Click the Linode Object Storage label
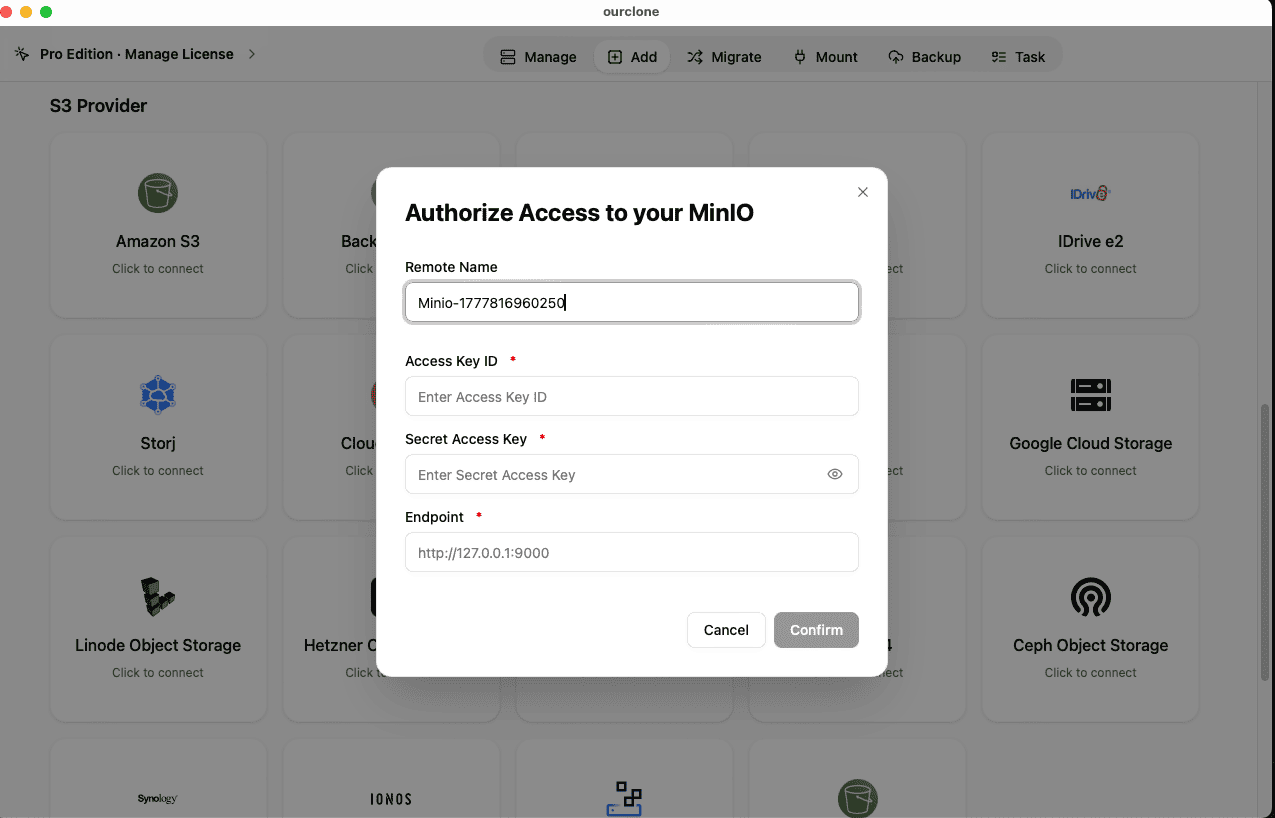 158,645
